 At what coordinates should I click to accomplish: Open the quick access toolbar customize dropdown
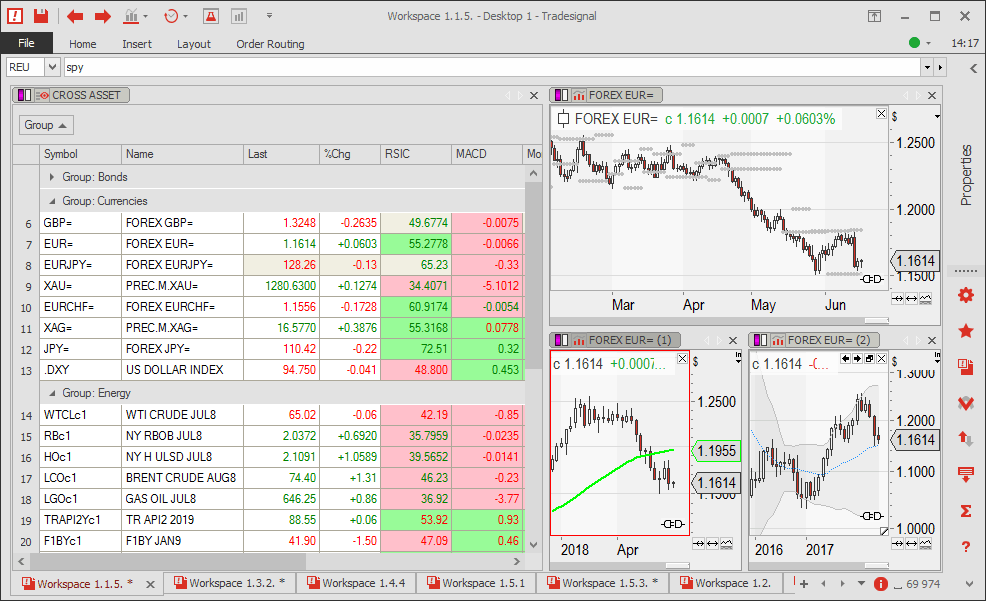pos(269,16)
